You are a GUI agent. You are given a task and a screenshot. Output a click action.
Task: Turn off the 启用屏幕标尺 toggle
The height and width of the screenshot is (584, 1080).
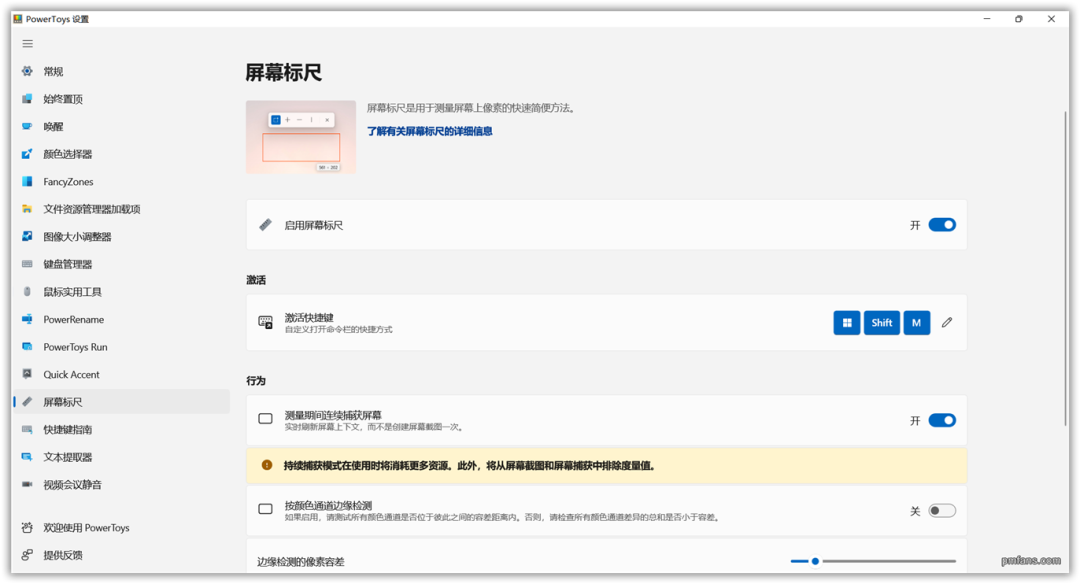942,225
